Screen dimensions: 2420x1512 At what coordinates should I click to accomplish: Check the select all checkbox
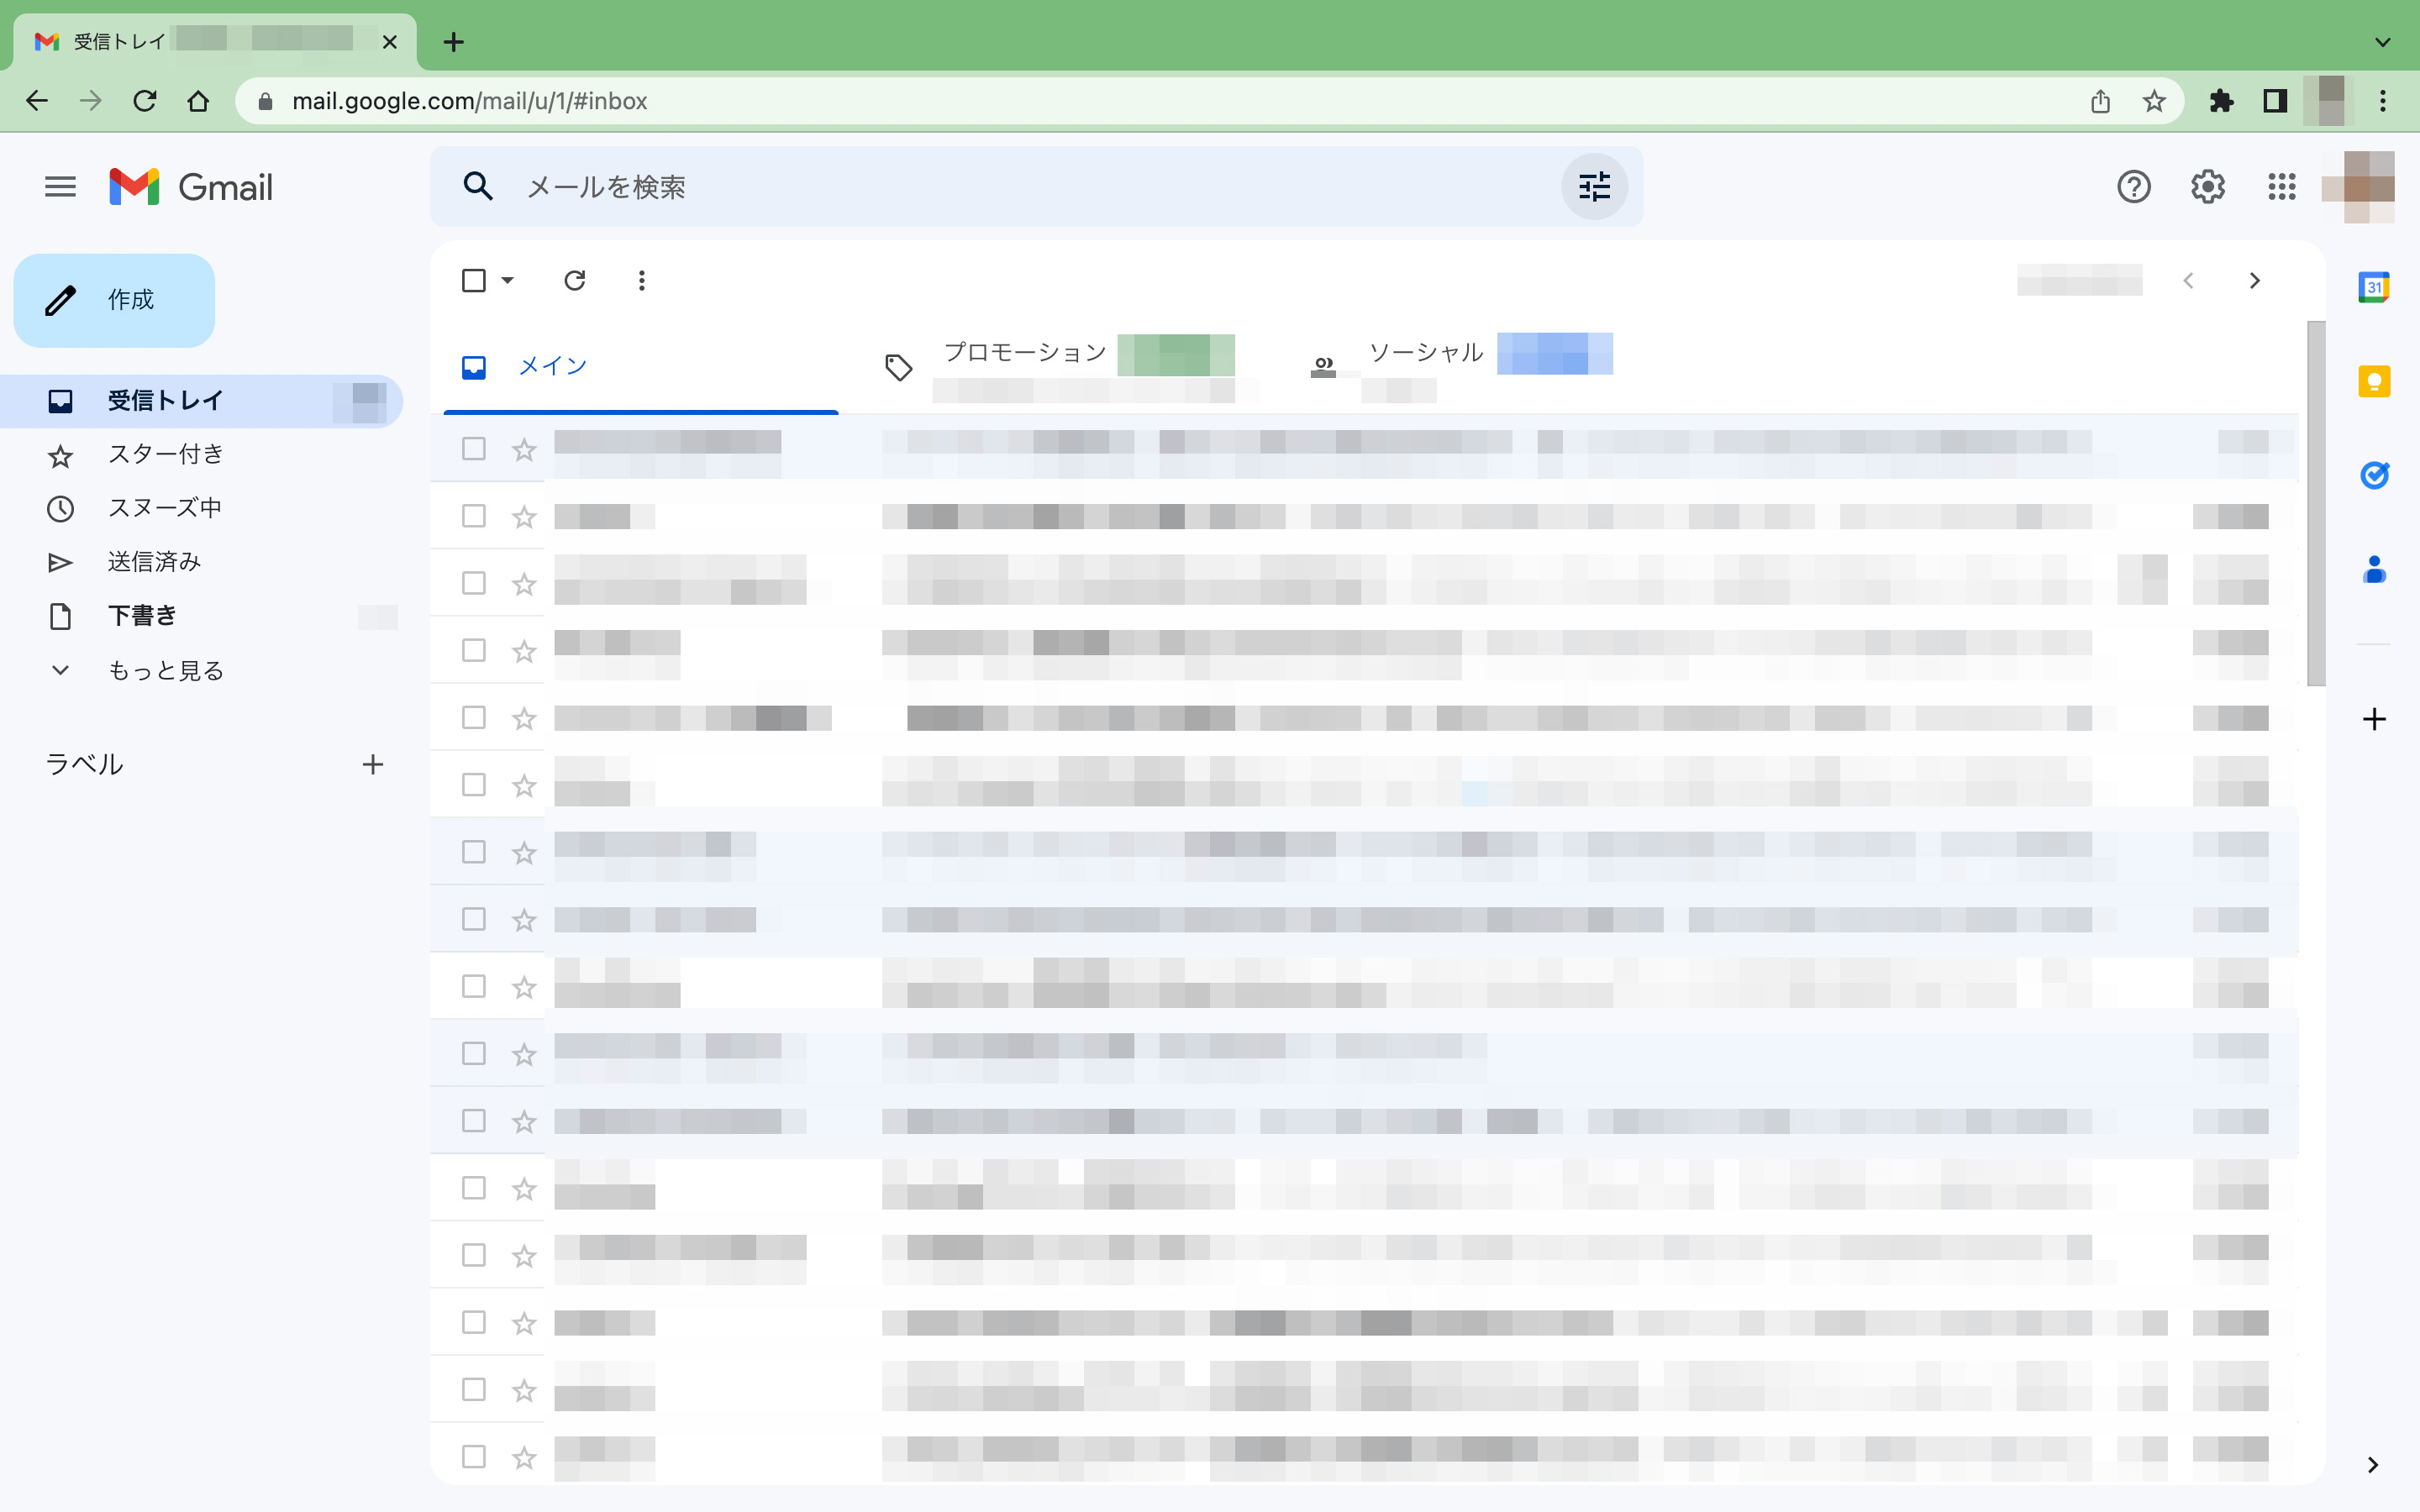coord(474,281)
